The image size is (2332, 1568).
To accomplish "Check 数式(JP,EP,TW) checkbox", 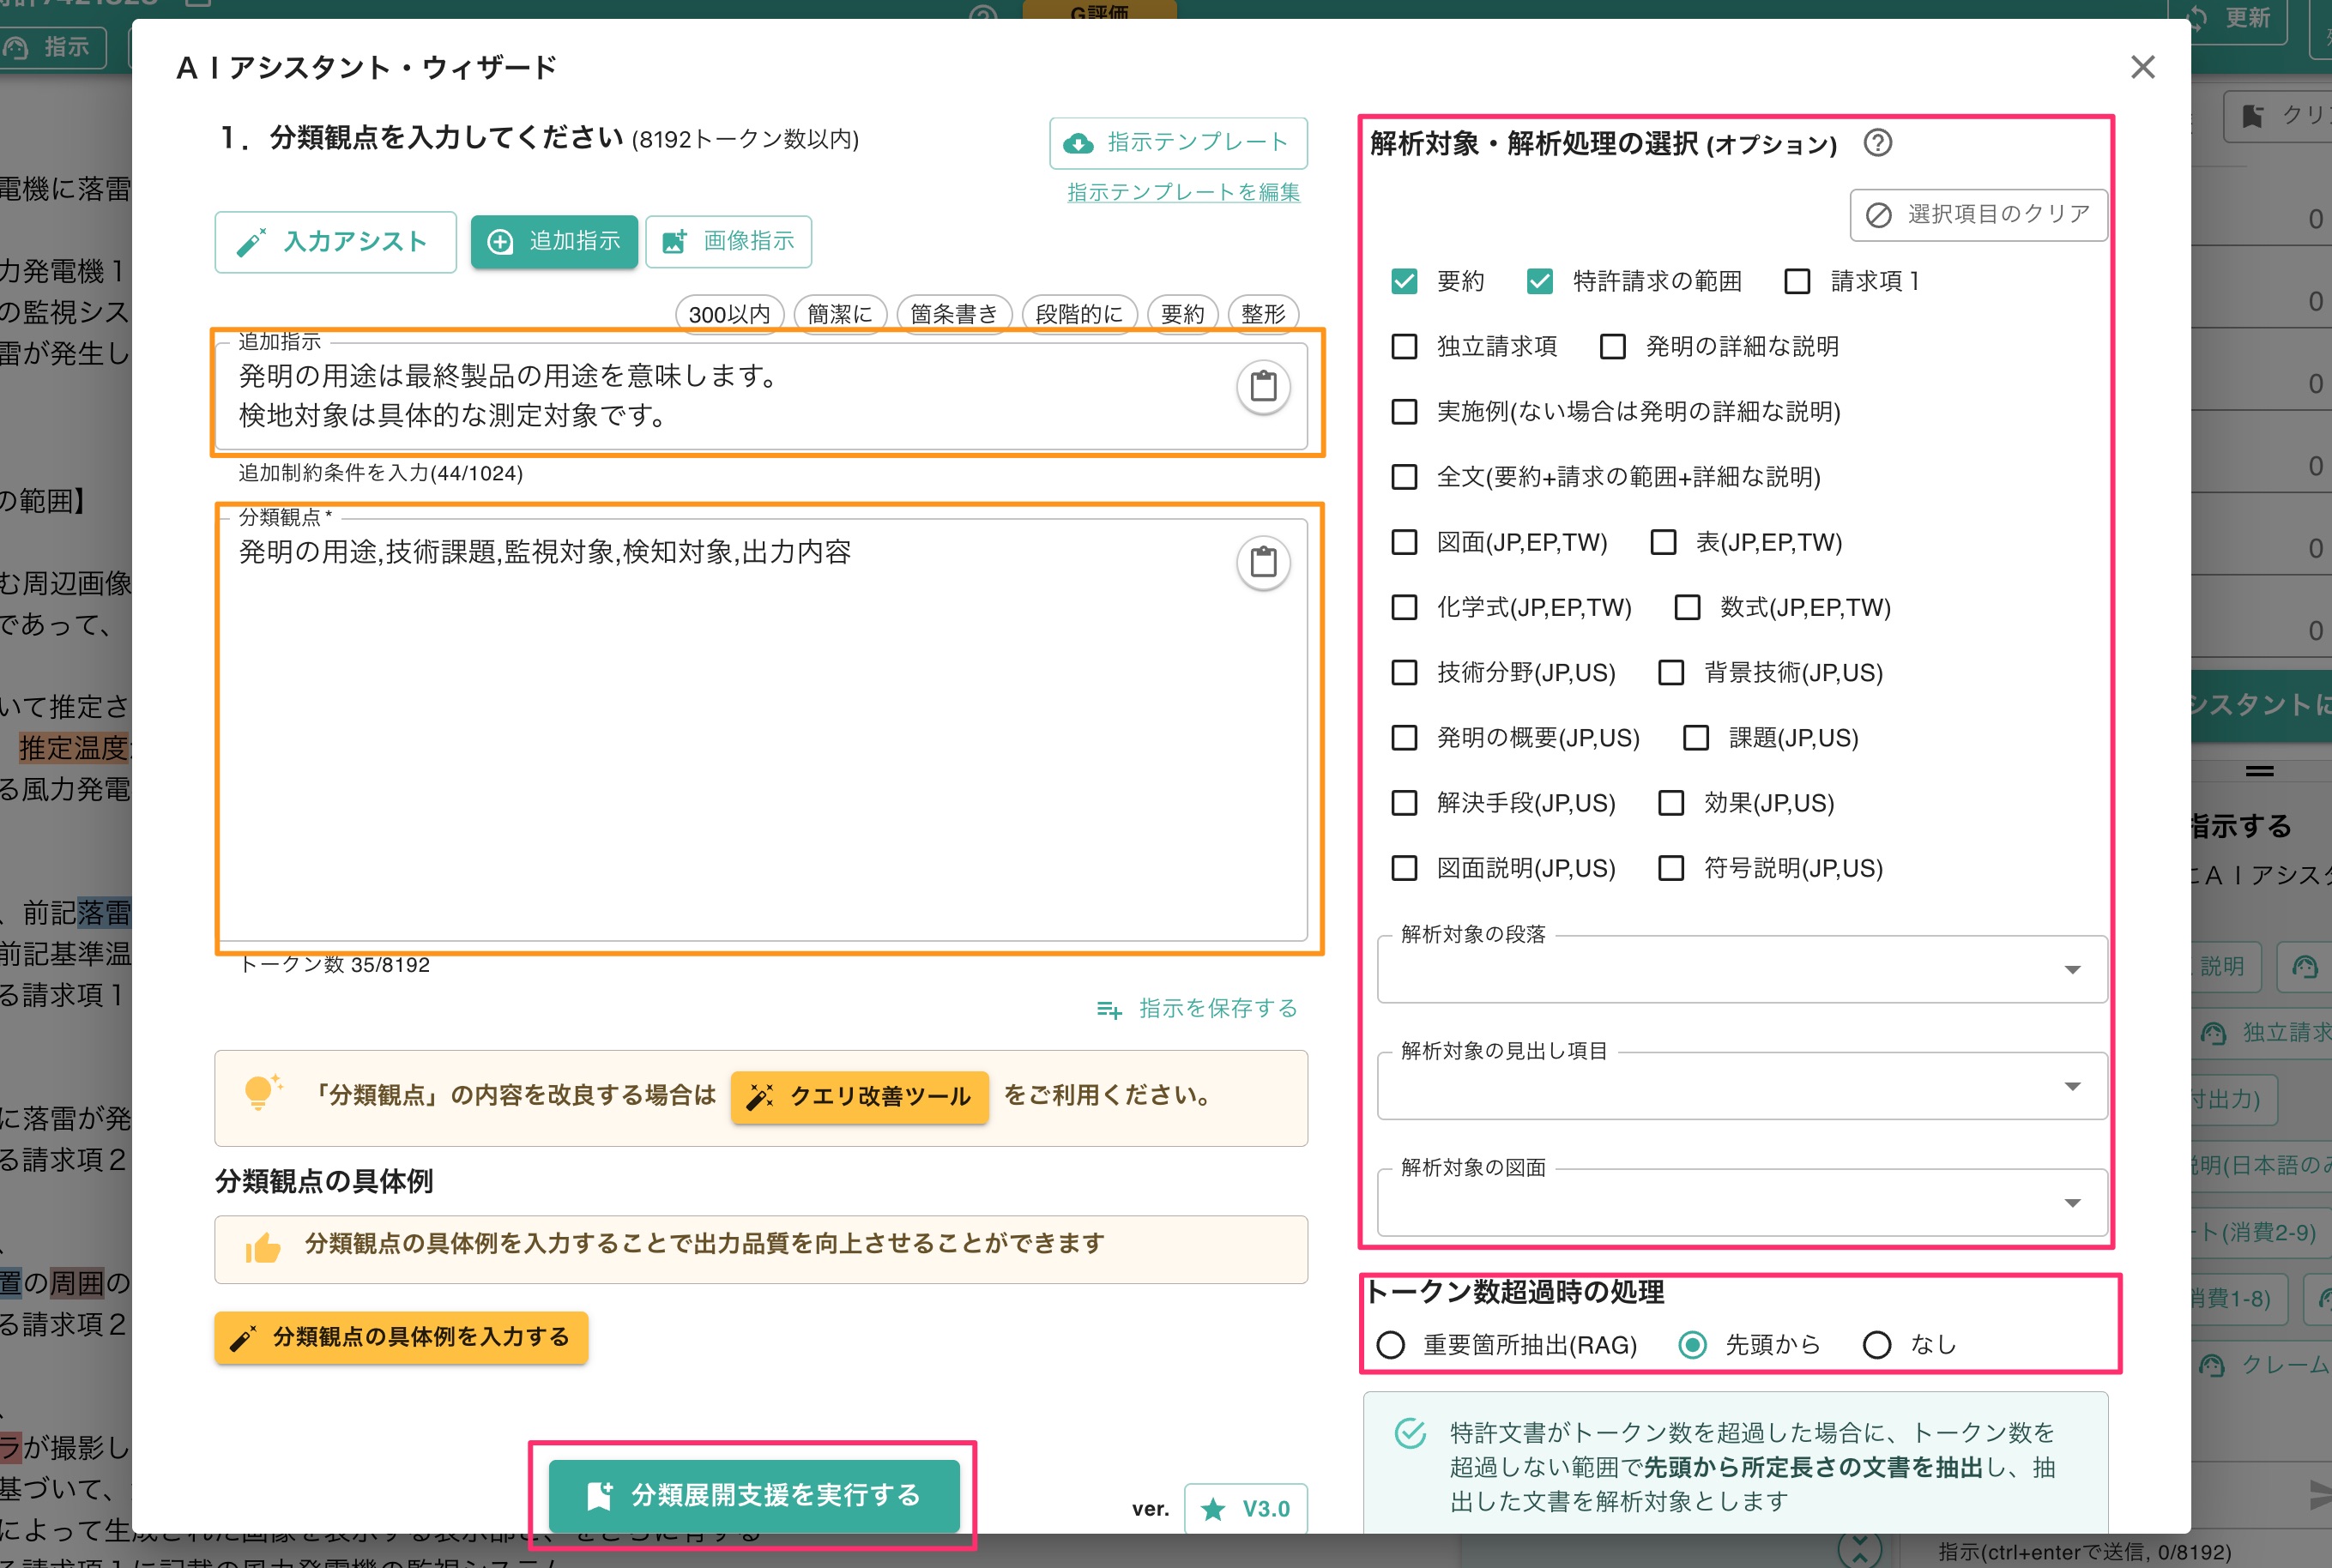I will point(1687,607).
